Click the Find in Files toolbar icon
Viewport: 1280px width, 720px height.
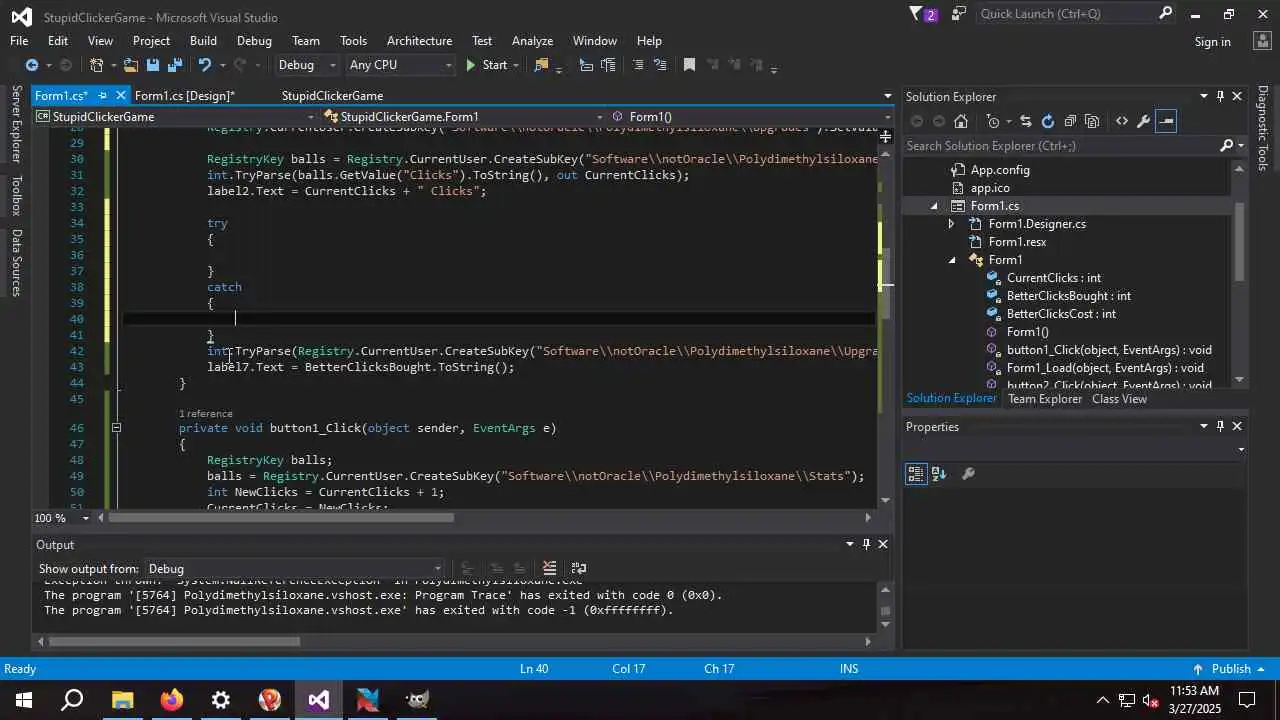coord(542,65)
